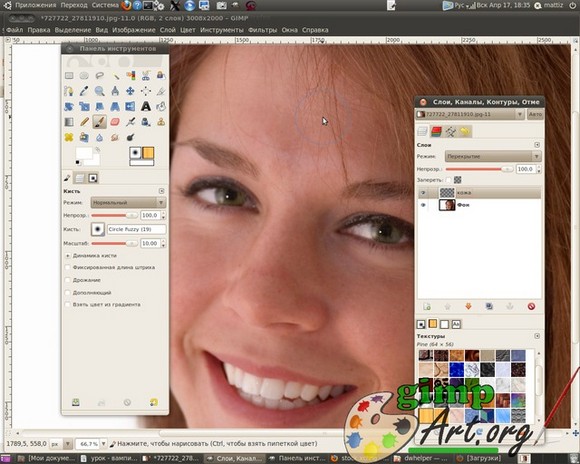Enable Фиксированная длина штриха checkbox
This screenshot has width=580, height=464.
point(67,267)
